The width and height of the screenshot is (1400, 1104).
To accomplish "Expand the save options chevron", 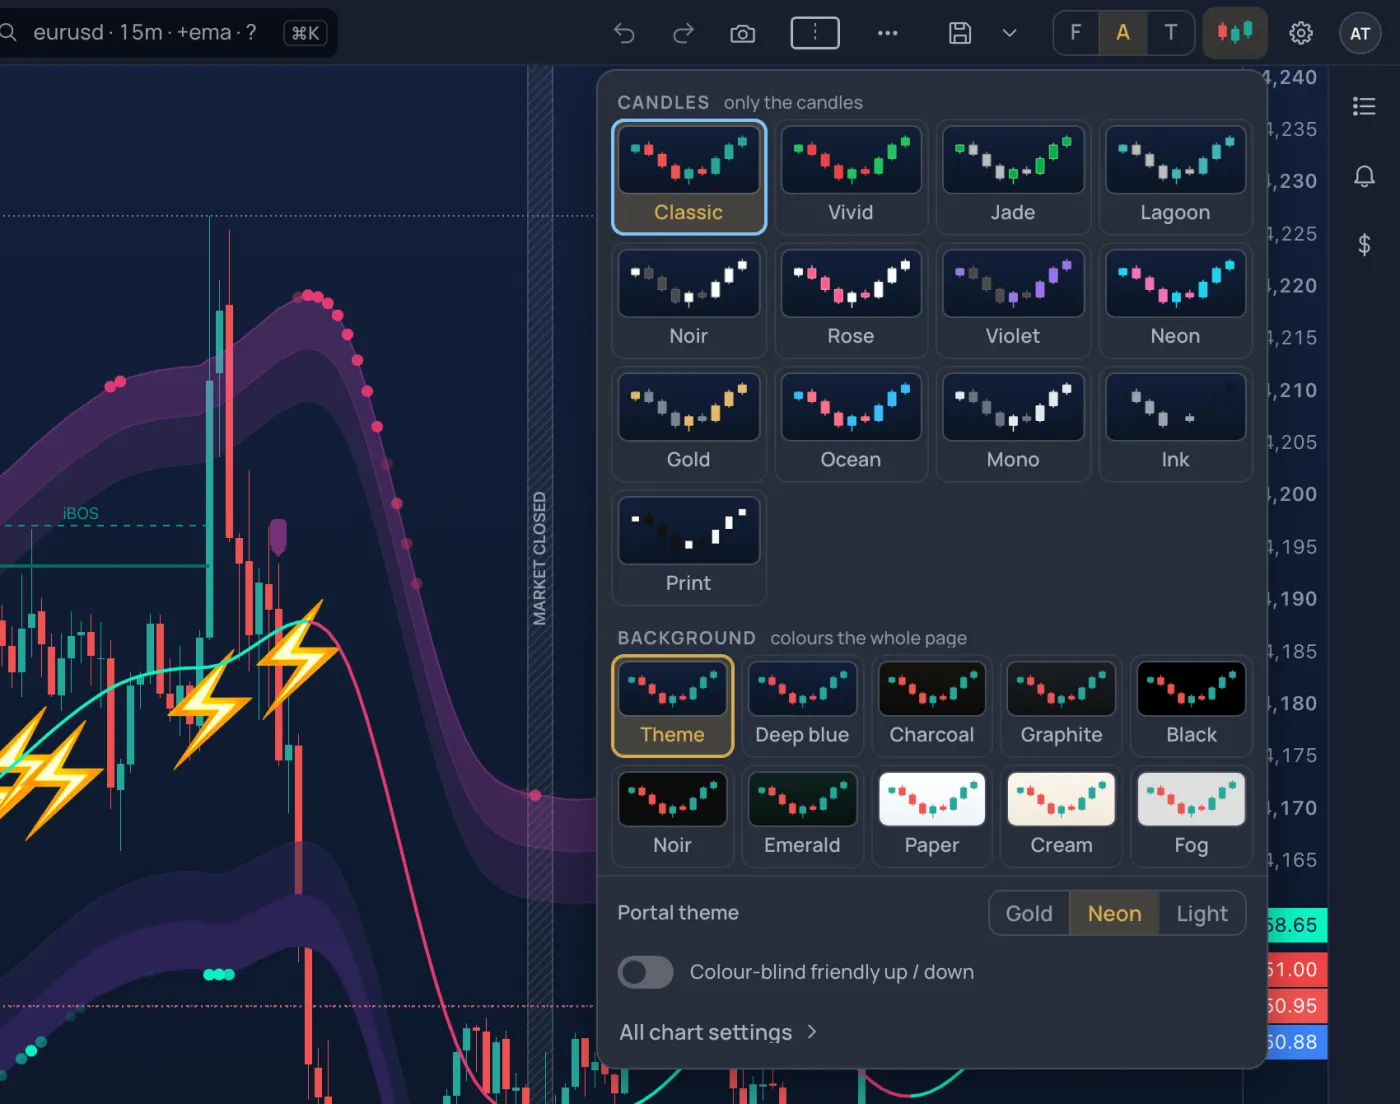I will click(1010, 33).
